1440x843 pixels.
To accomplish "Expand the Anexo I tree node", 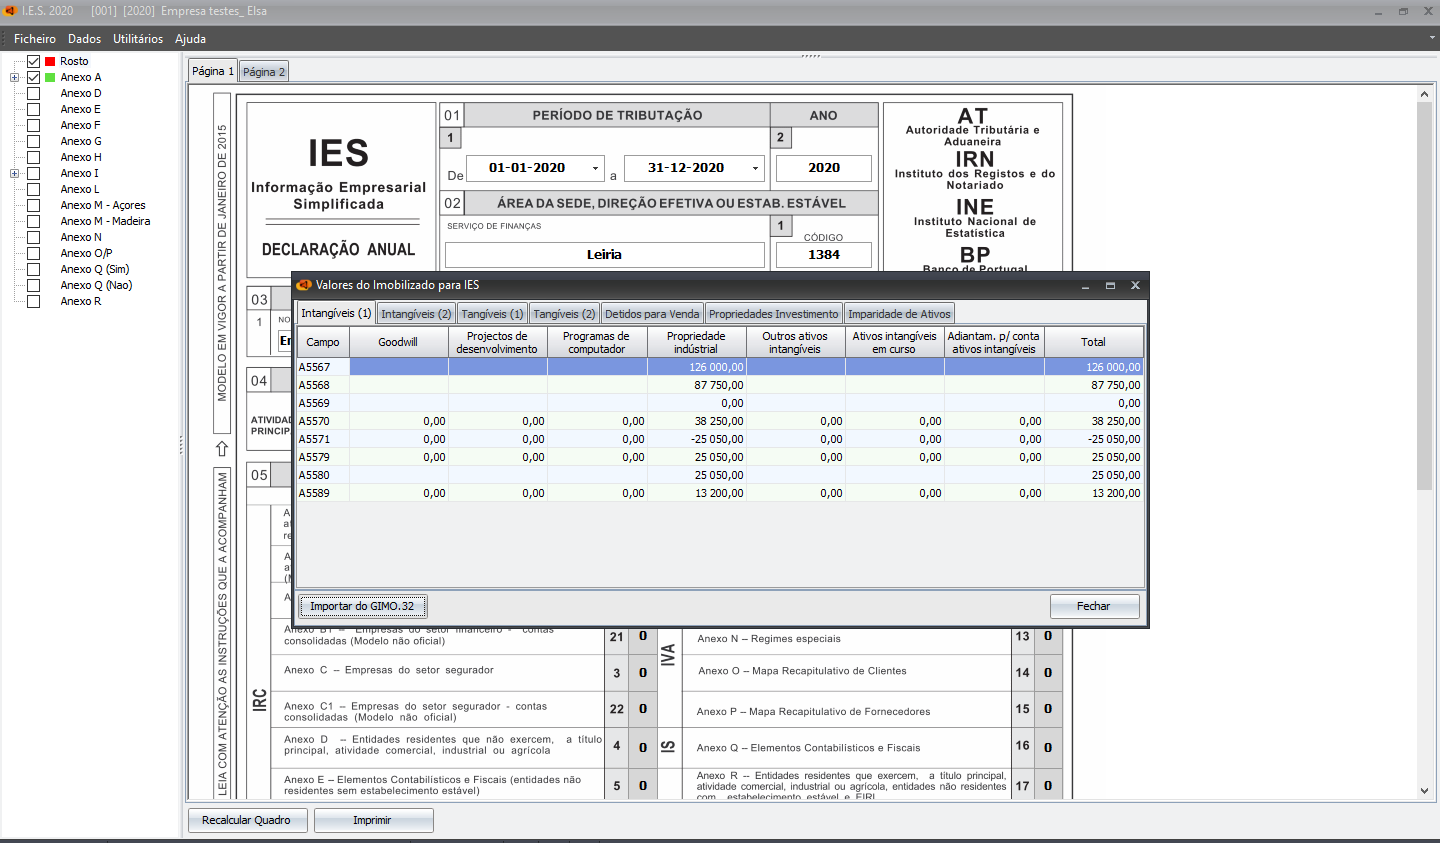I will click(15, 173).
